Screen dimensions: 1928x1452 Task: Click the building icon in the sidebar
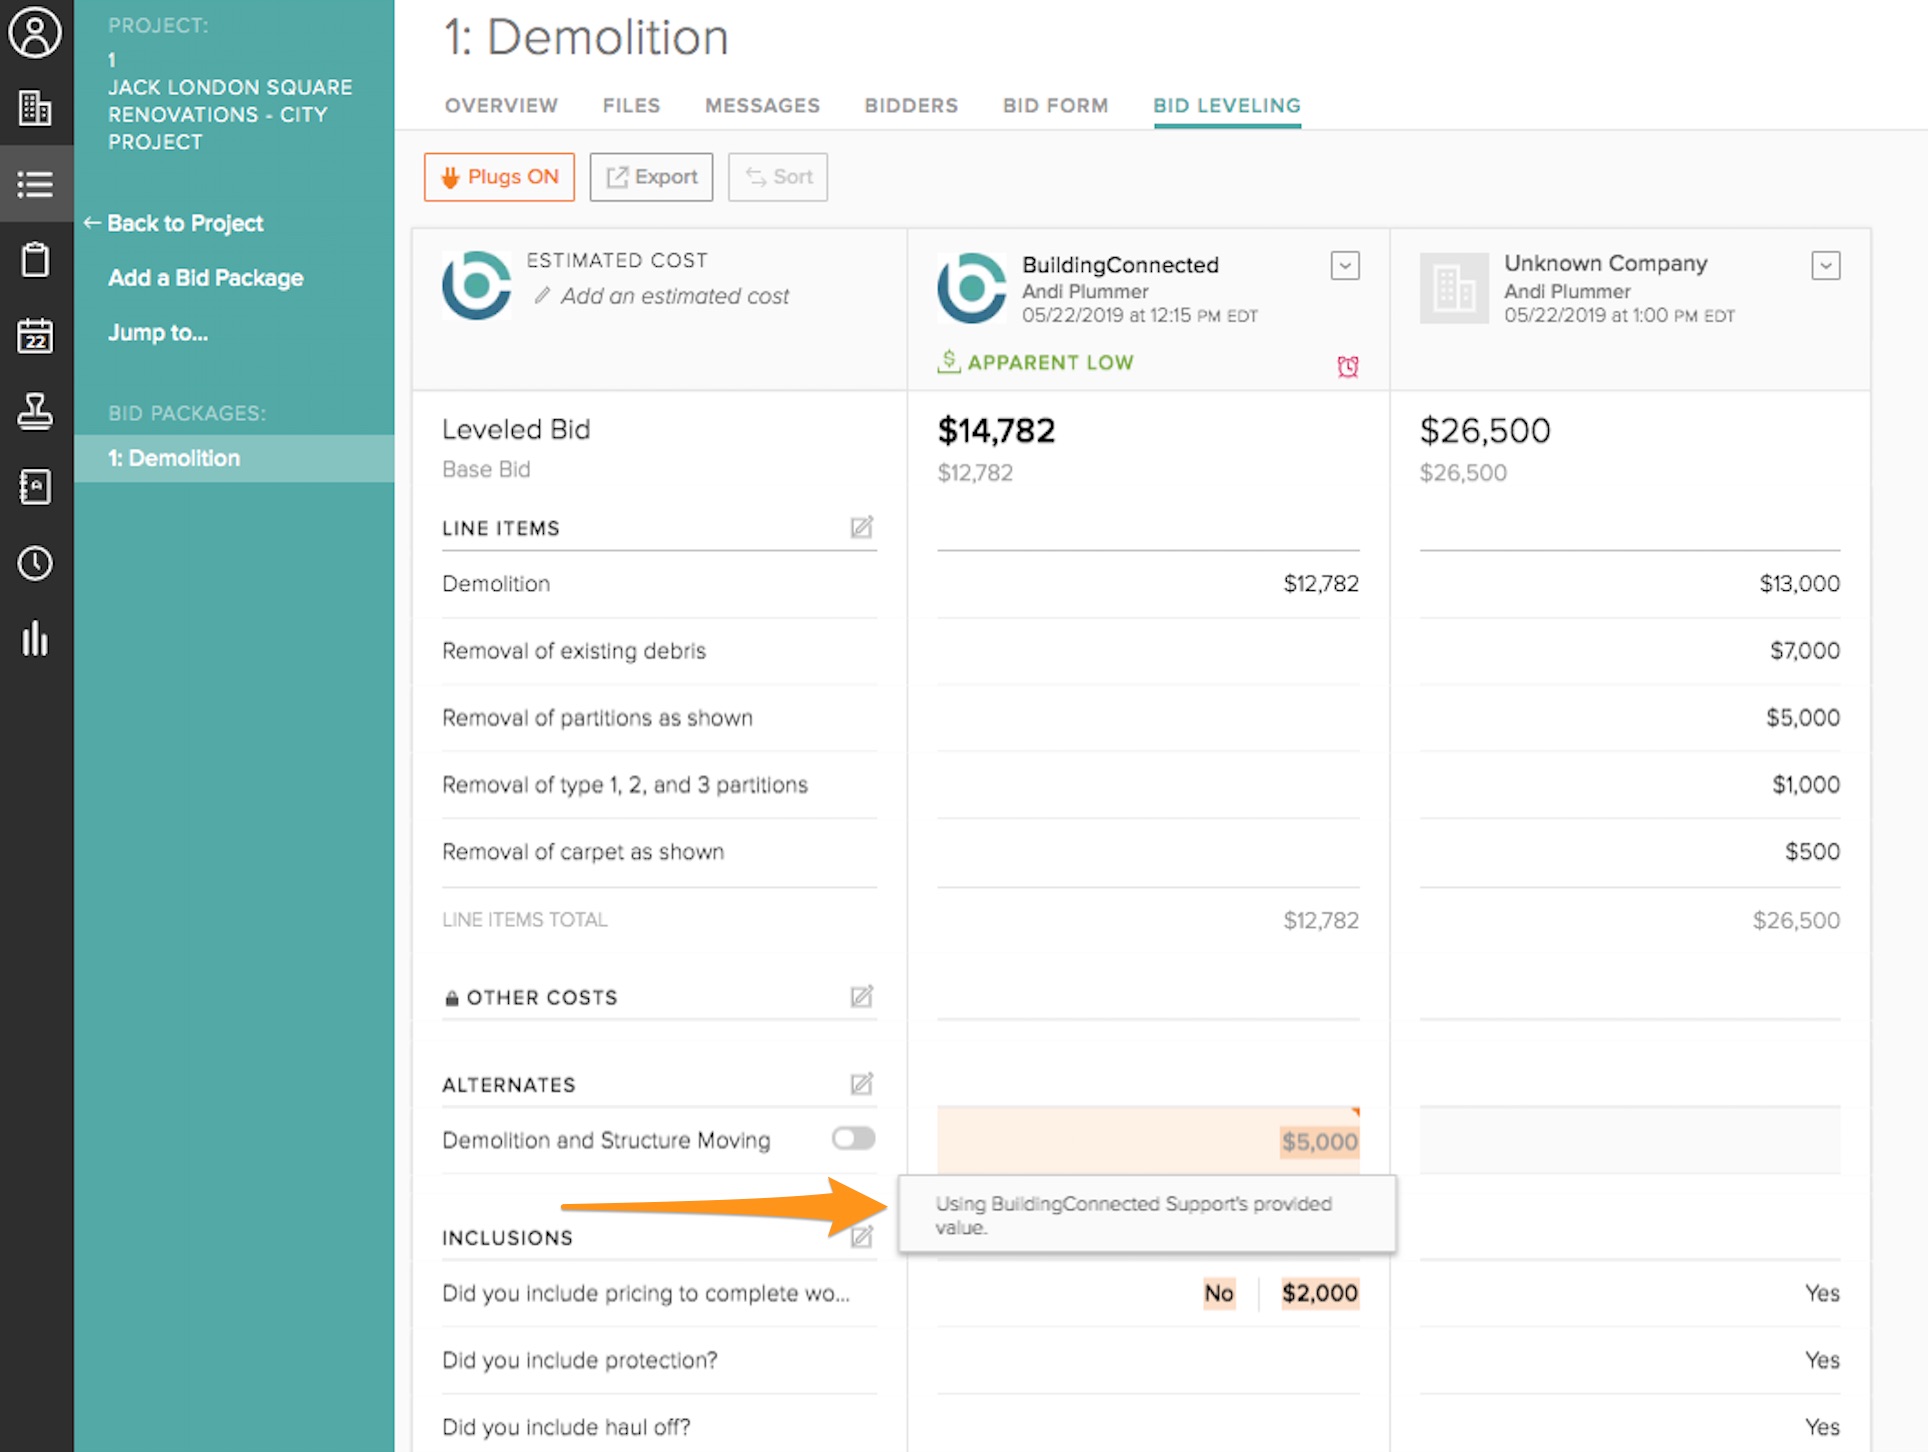click(x=35, y=108)
